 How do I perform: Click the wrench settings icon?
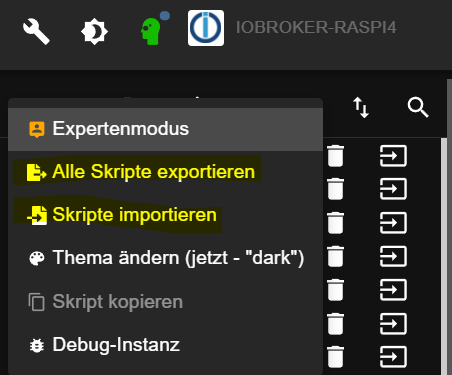click(x=36, y=31)
